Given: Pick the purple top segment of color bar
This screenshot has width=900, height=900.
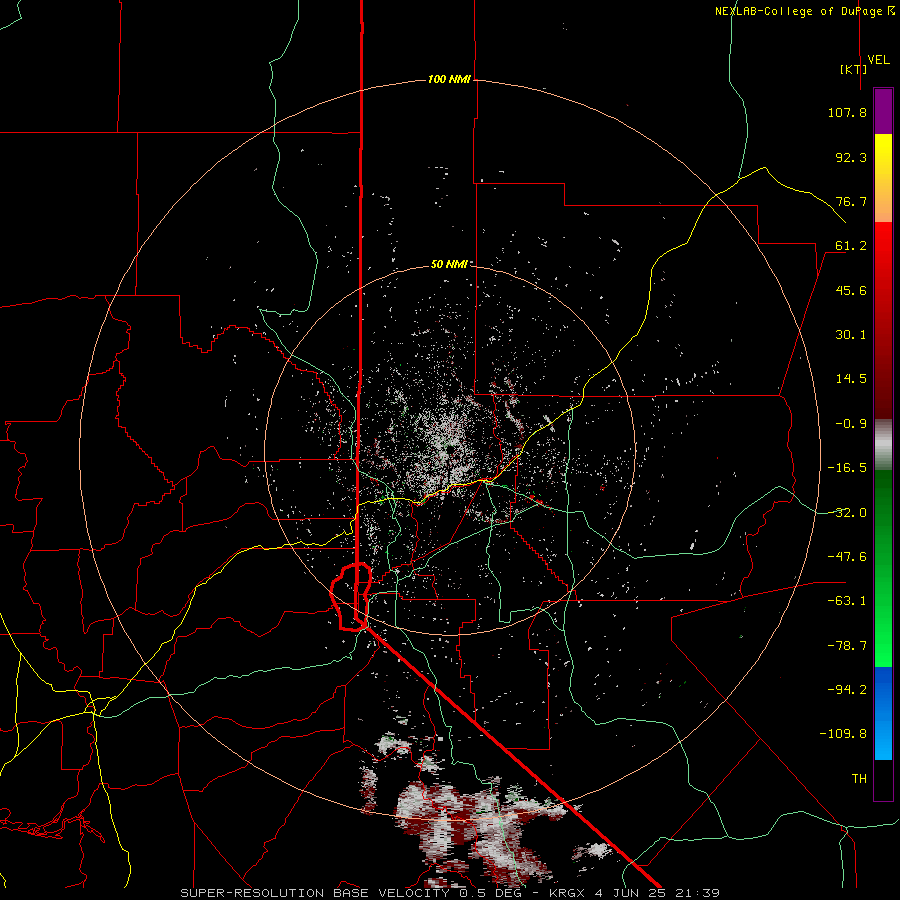Looking at the screenshot, I should point(883,111).
